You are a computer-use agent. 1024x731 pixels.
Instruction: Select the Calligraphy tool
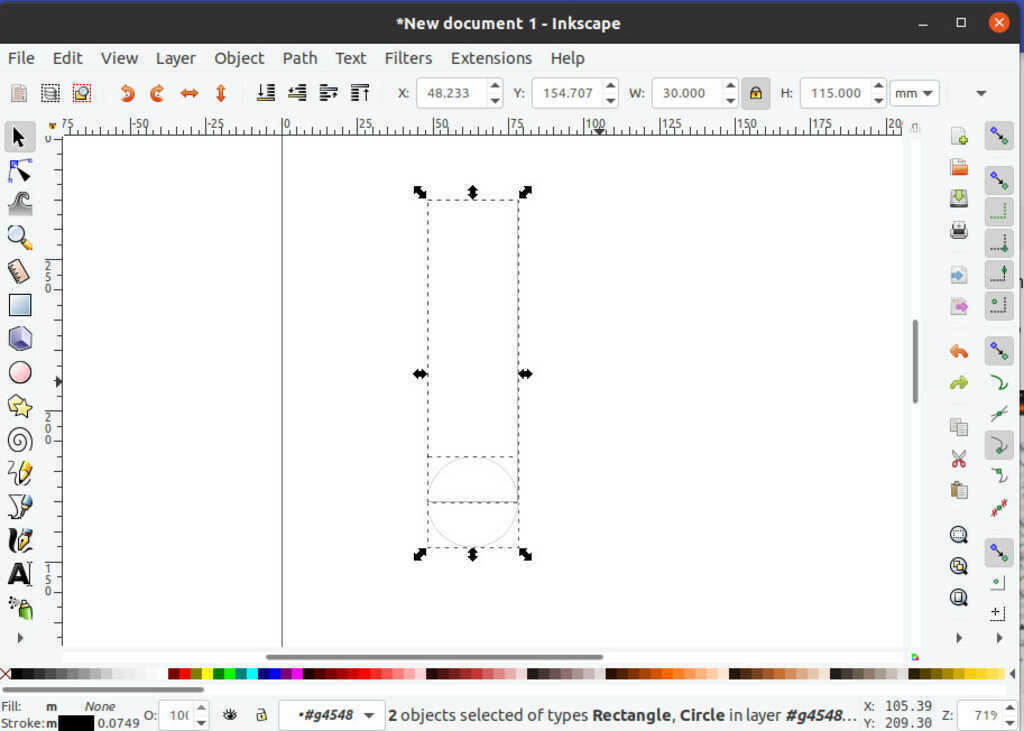[x=20, y=540]
